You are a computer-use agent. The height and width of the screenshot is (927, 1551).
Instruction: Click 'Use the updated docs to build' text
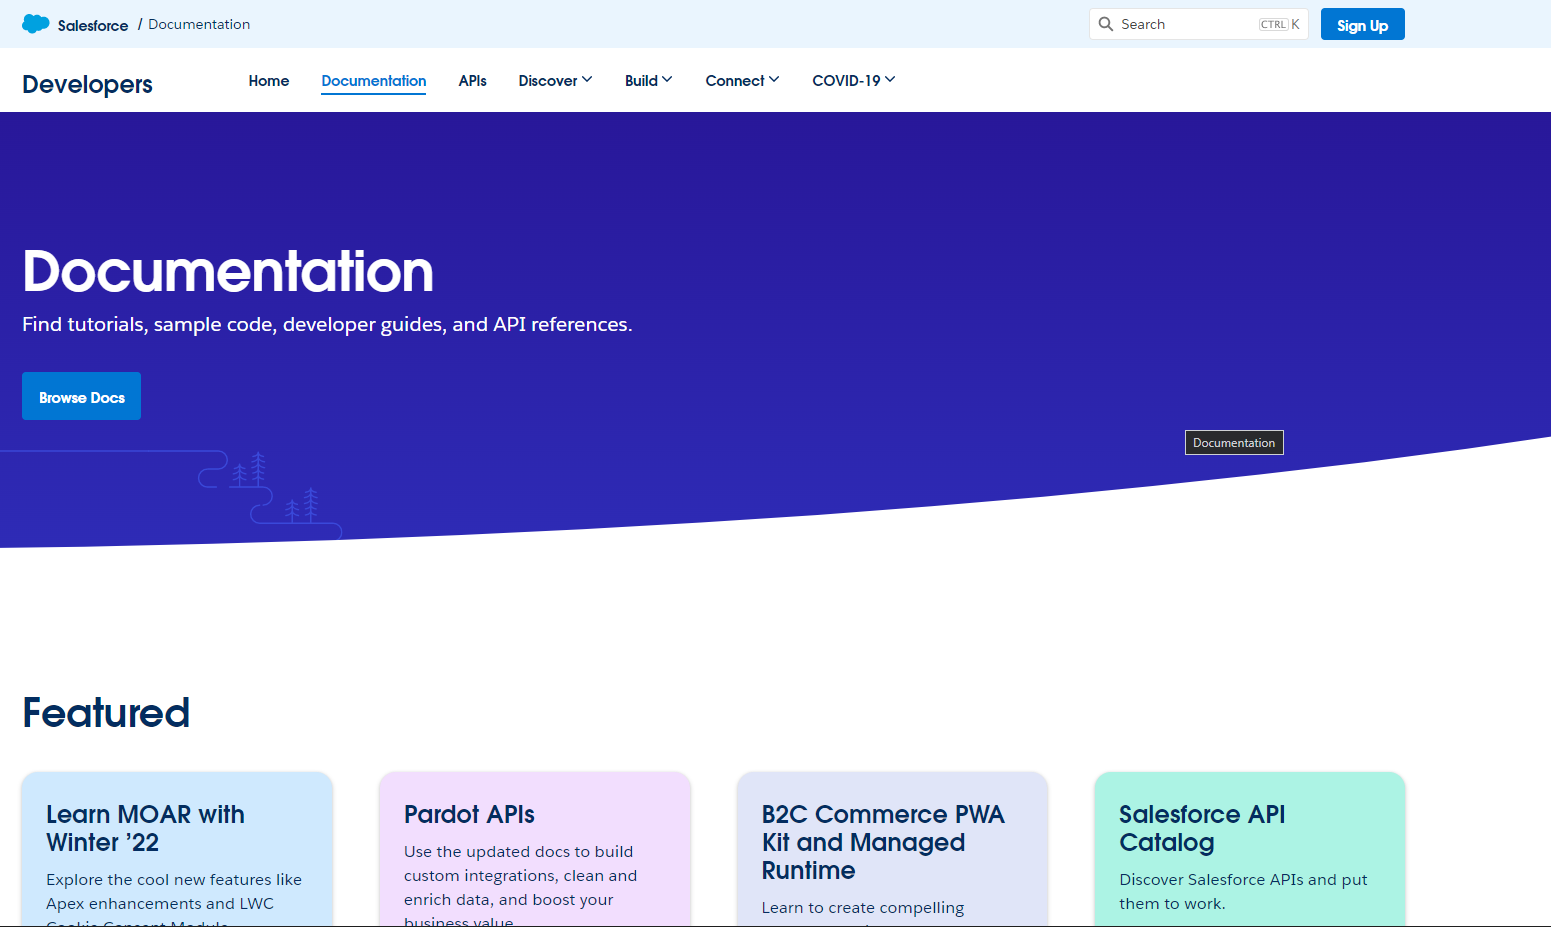(518, 852)
